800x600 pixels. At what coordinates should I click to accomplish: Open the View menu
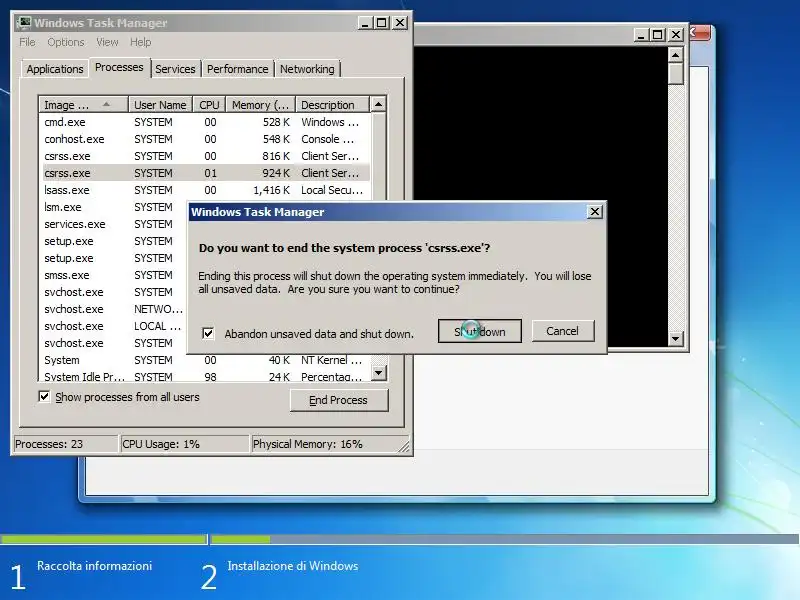pyautogui.click(x=107, y=42)
